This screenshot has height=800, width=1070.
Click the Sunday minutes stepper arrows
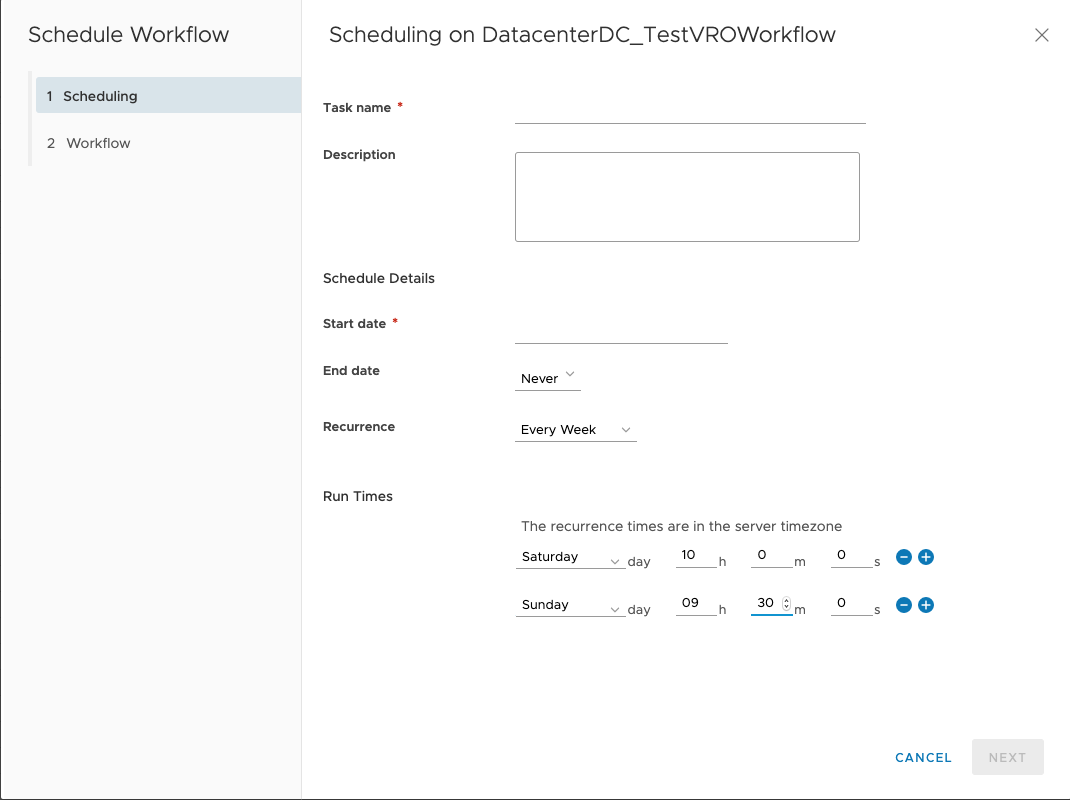coord(787,604)
